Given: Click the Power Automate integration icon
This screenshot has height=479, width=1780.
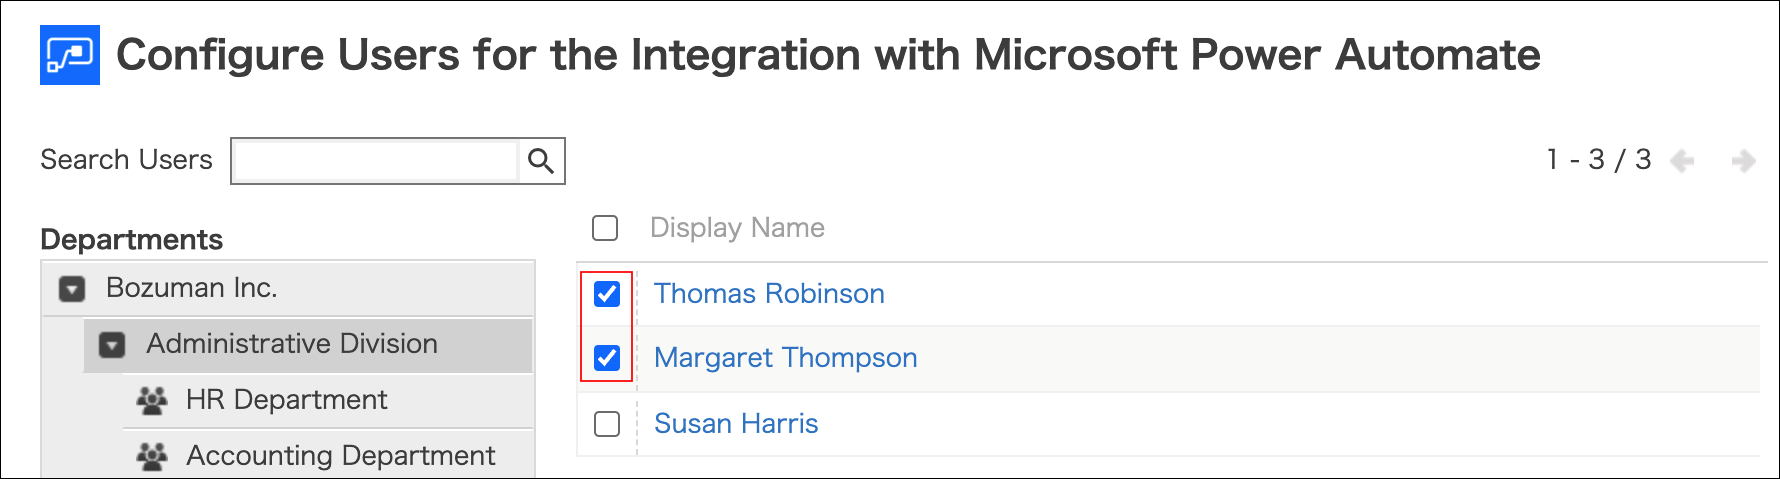Looking at the screenshot, I should tap(70, 55).
